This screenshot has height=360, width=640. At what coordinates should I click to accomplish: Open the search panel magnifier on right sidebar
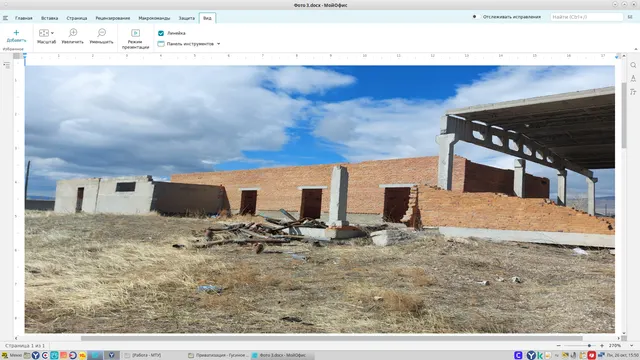tap(633, 65)
